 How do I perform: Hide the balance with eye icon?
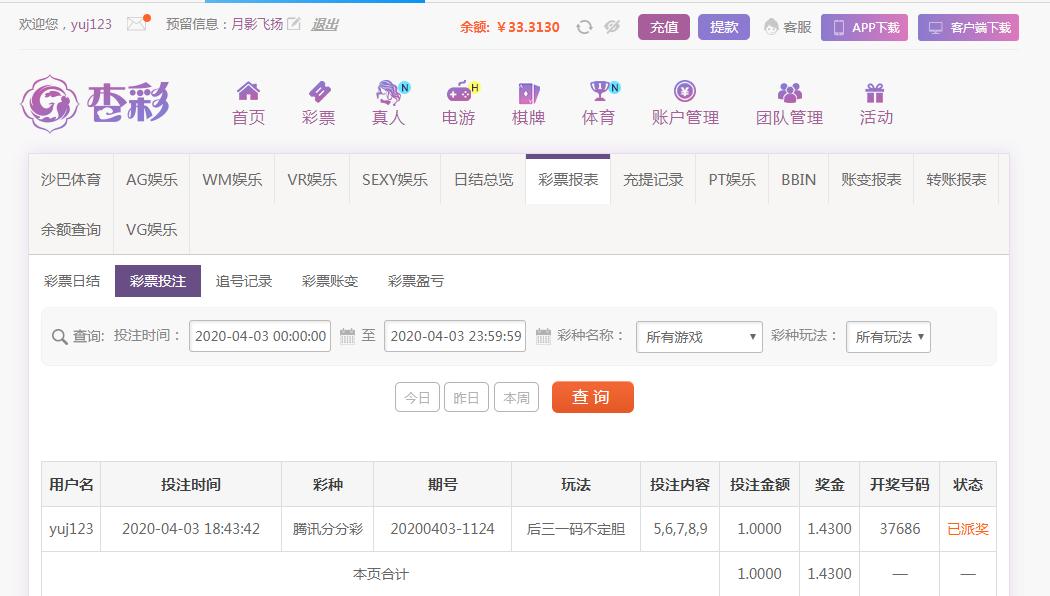coord(613,27)
